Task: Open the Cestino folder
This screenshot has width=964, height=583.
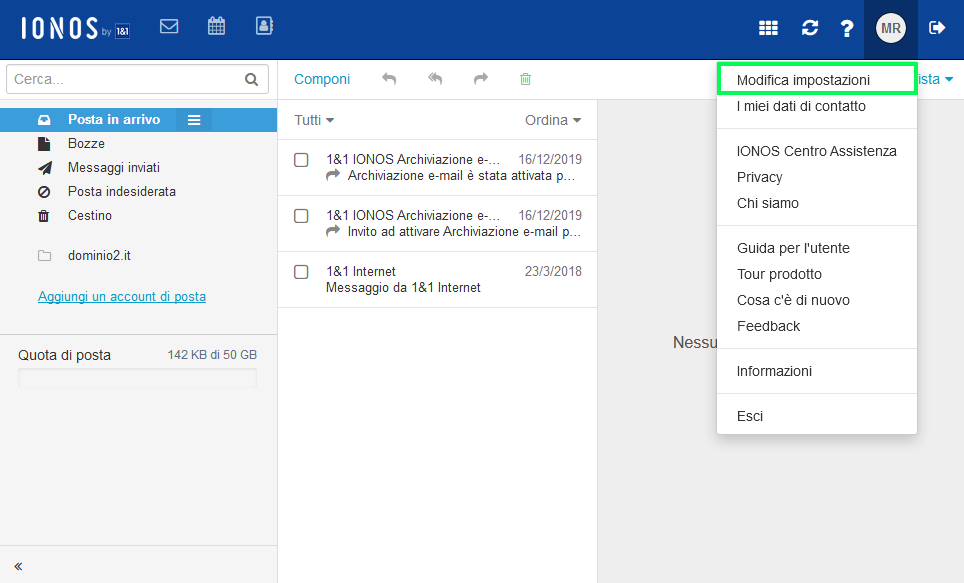Action: [x=138, y=215]
